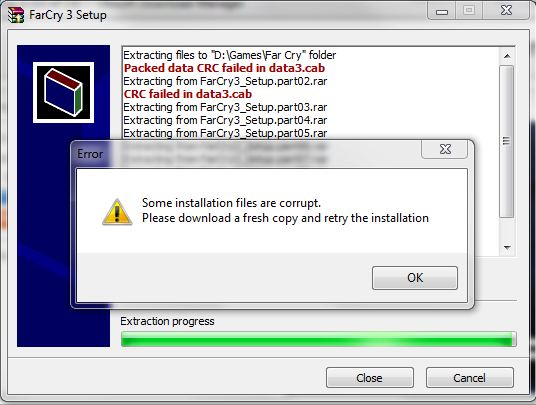
Task: Click the disabled maximize button in the title bar
Action: (x=469, y=11)
